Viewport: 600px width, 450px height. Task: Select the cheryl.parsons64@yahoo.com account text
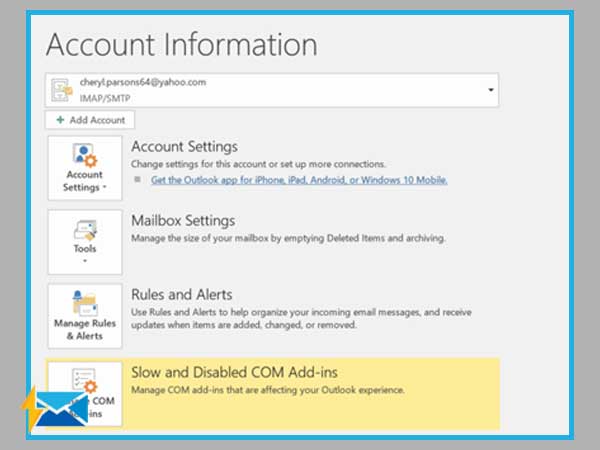[143, 82]
